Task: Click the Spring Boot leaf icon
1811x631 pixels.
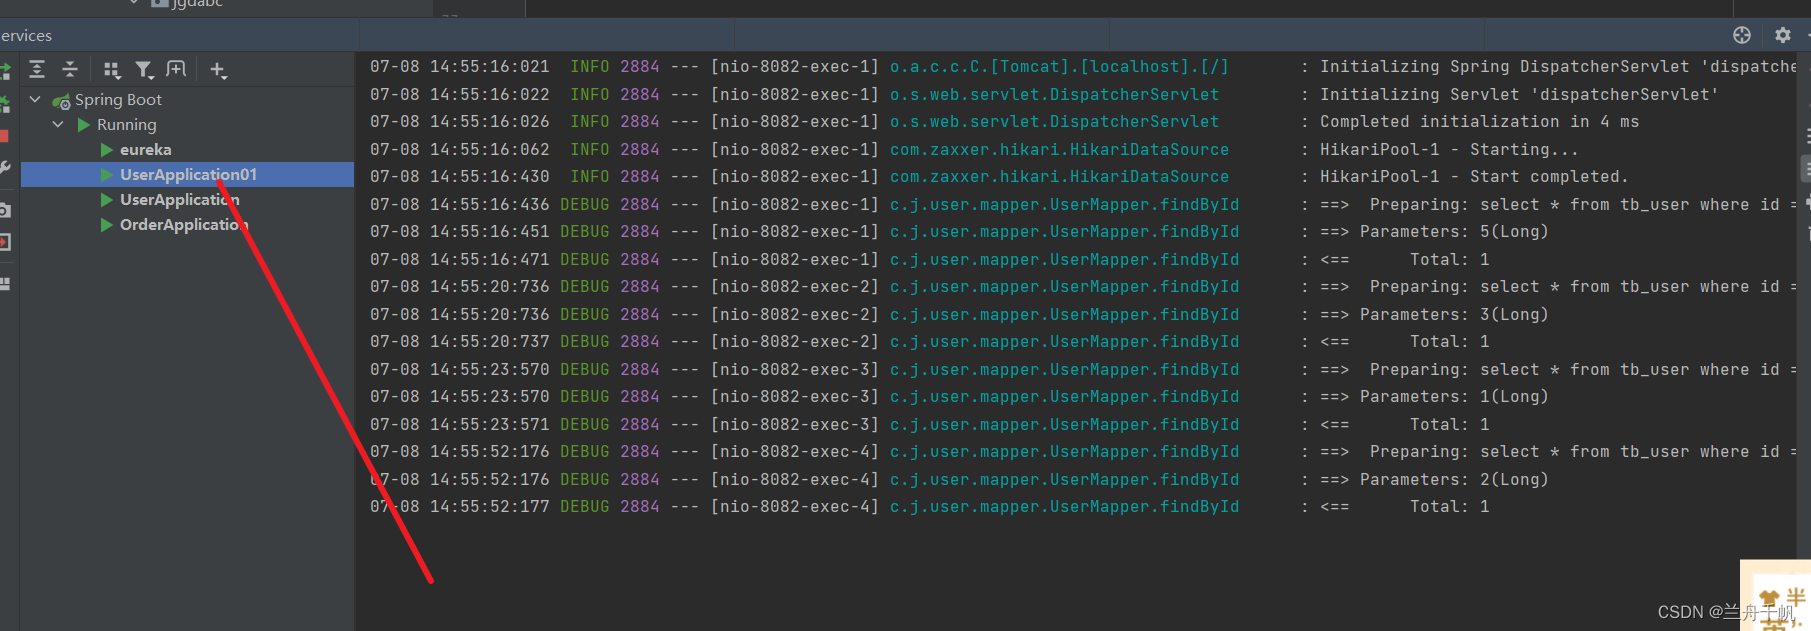Action: pyautogui.click(x=61, y=100)
